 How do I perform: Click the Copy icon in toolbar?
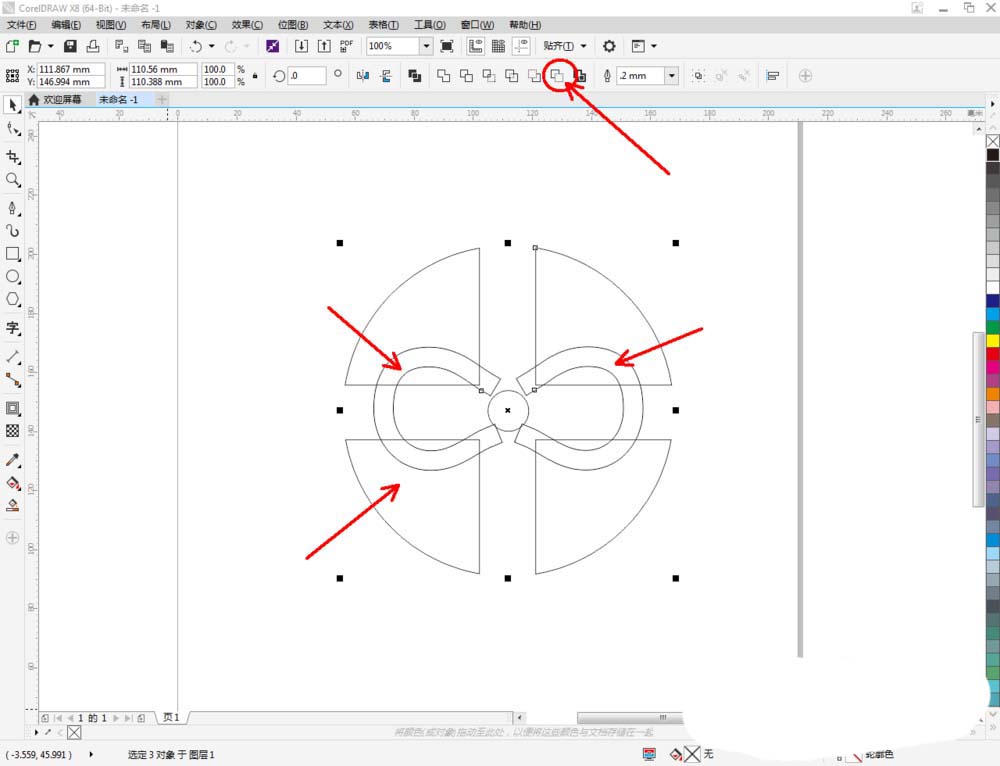(x=144, y=46)
